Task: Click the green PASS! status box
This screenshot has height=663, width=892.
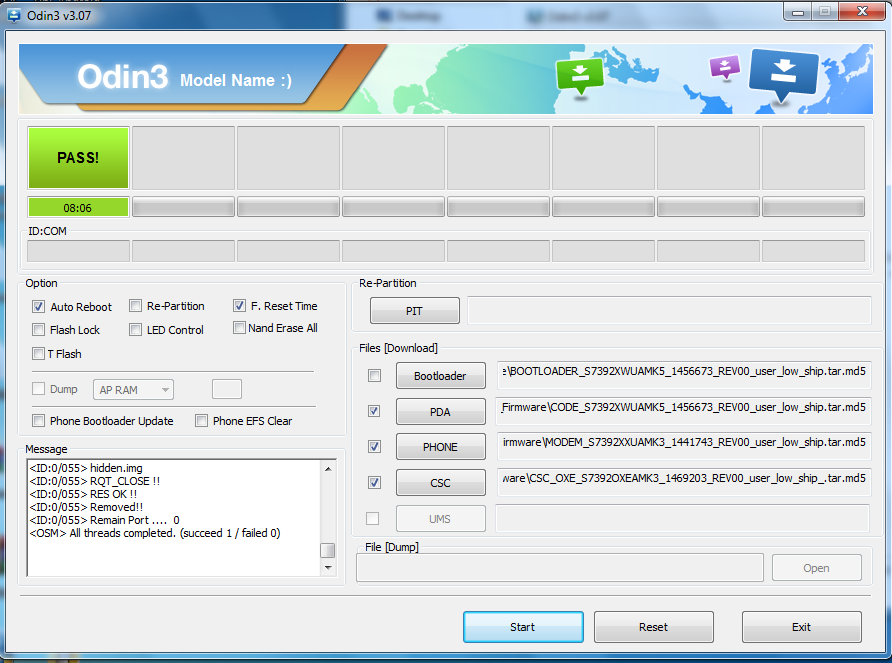Action: (79, 158)
